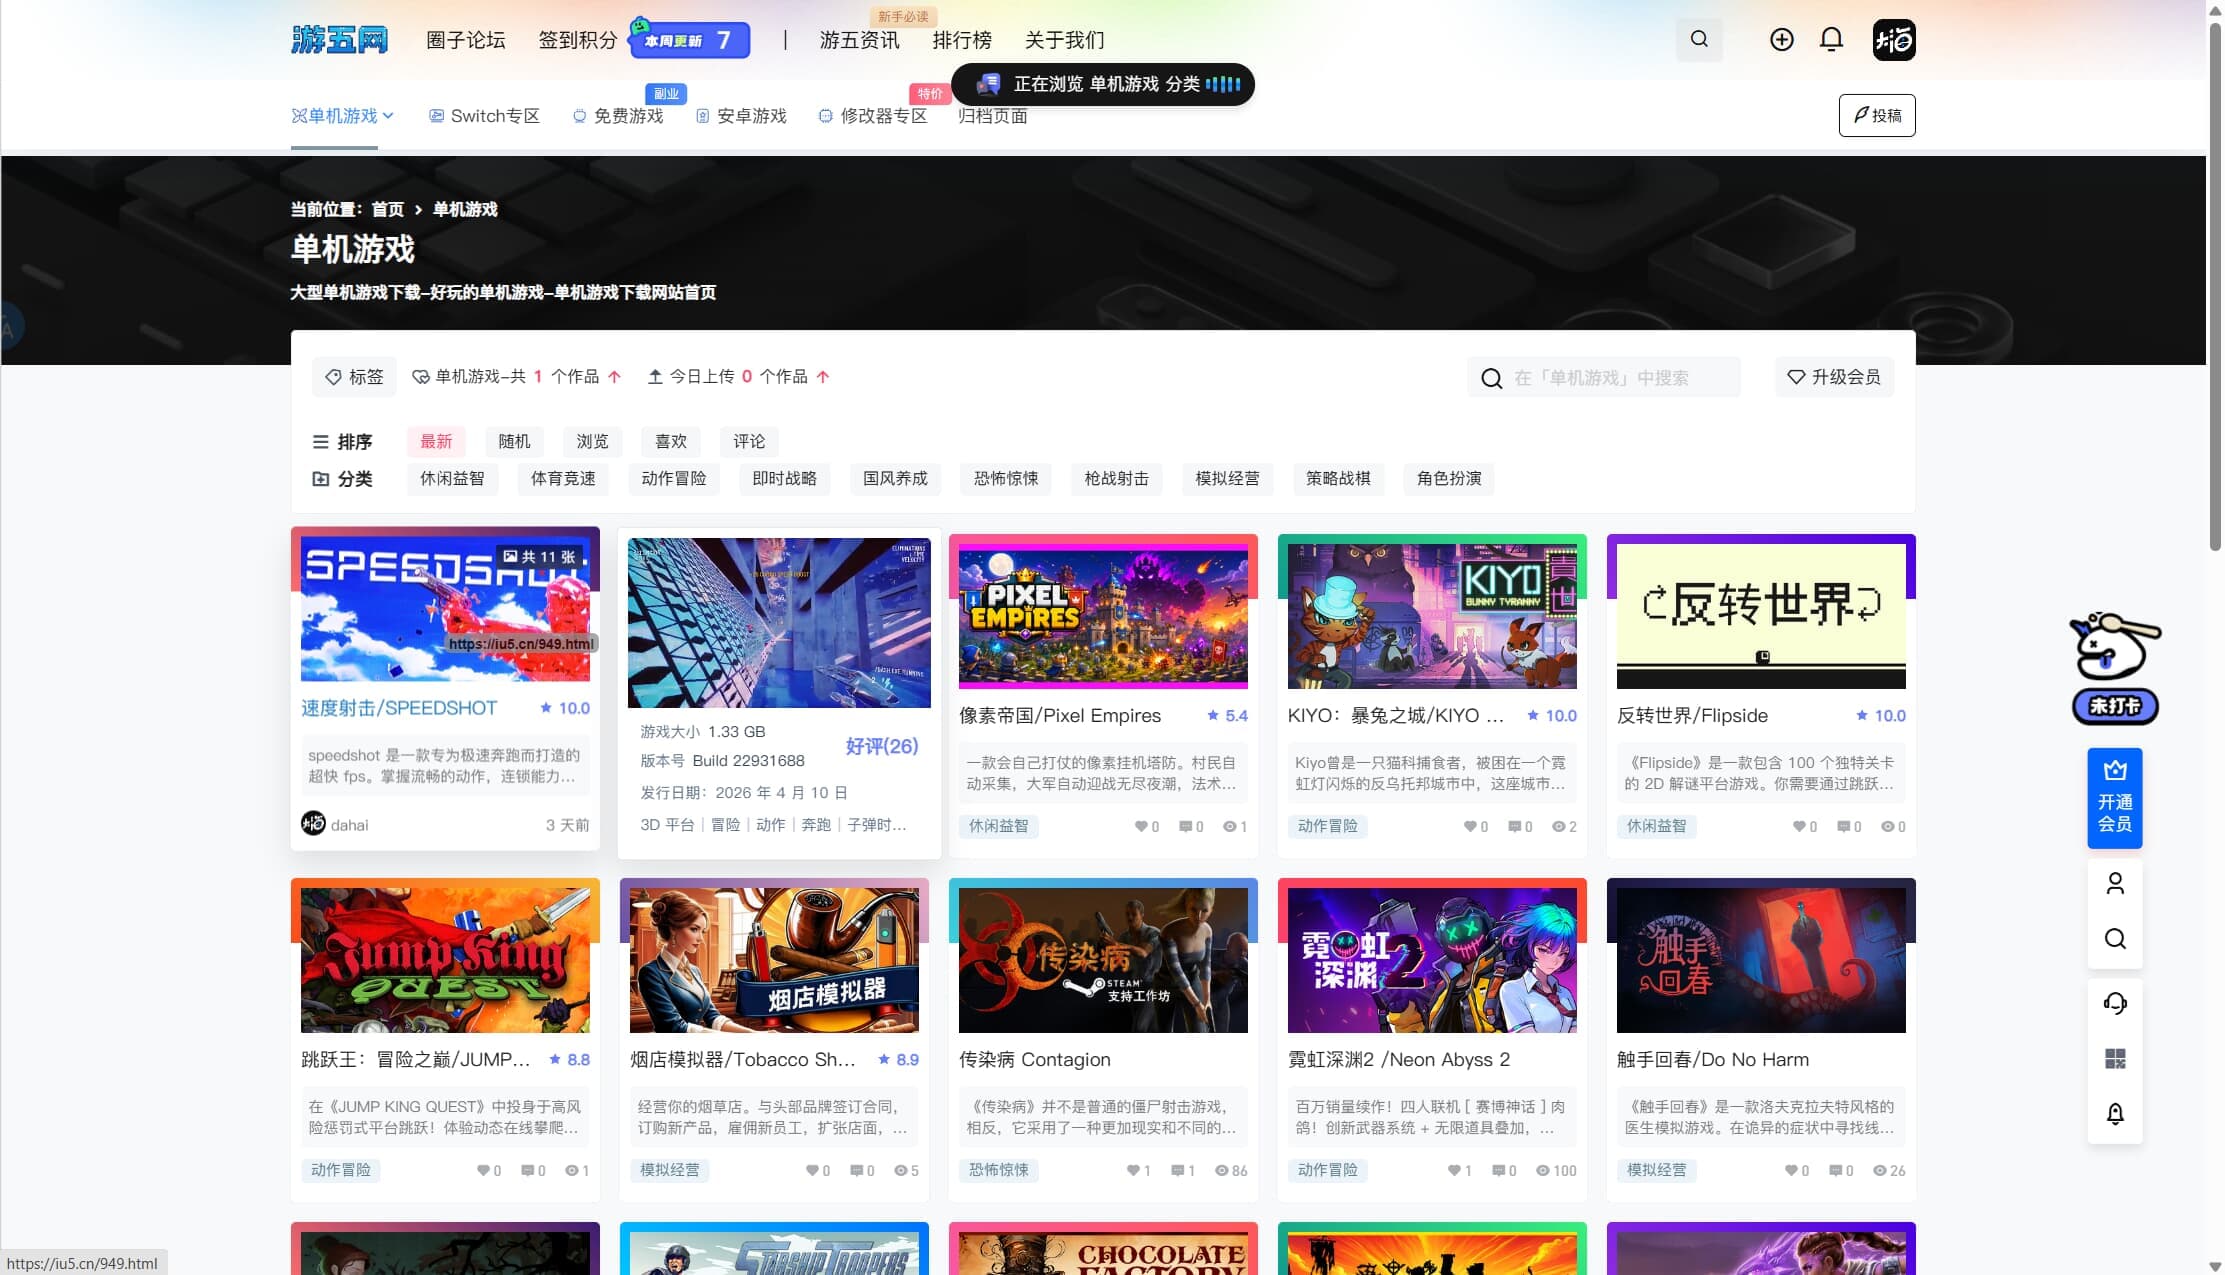Sort listings by 最新
The image size is (2225, 1275).
436,442
